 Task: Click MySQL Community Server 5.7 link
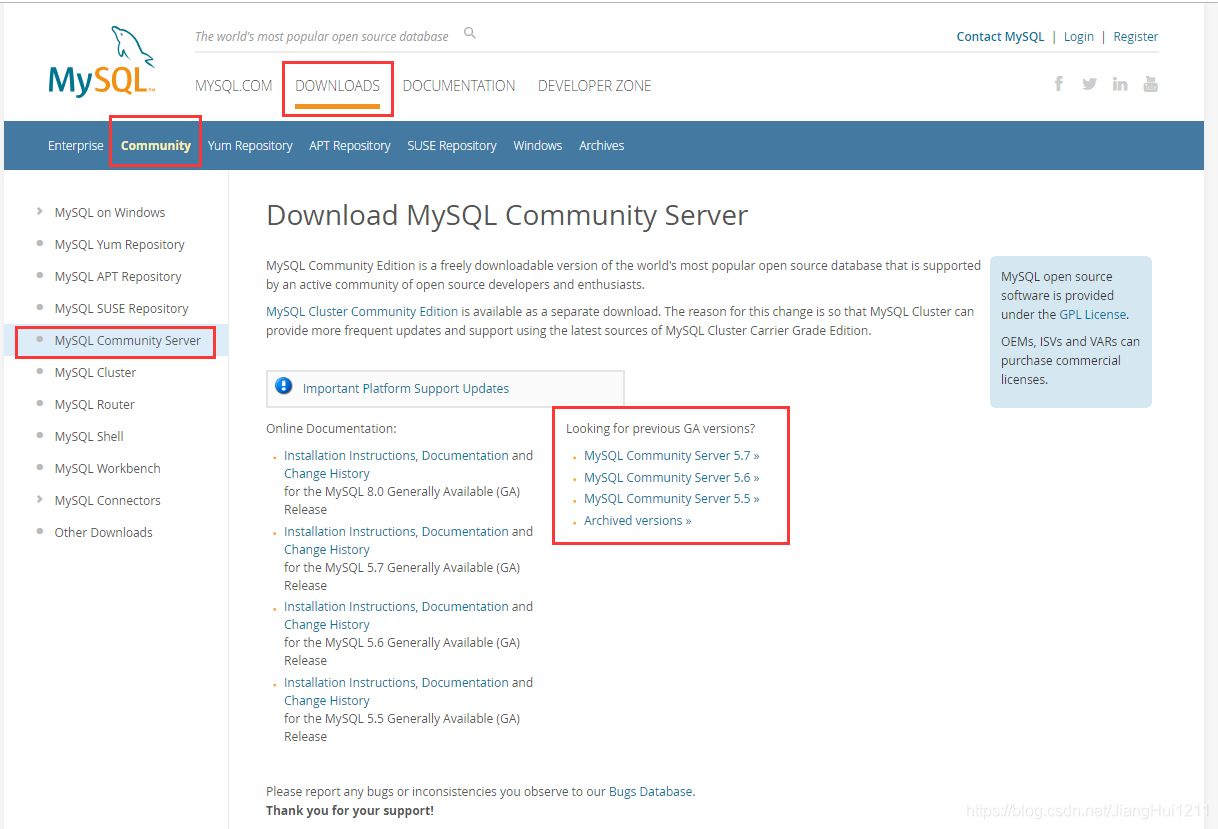coord(672,456)
